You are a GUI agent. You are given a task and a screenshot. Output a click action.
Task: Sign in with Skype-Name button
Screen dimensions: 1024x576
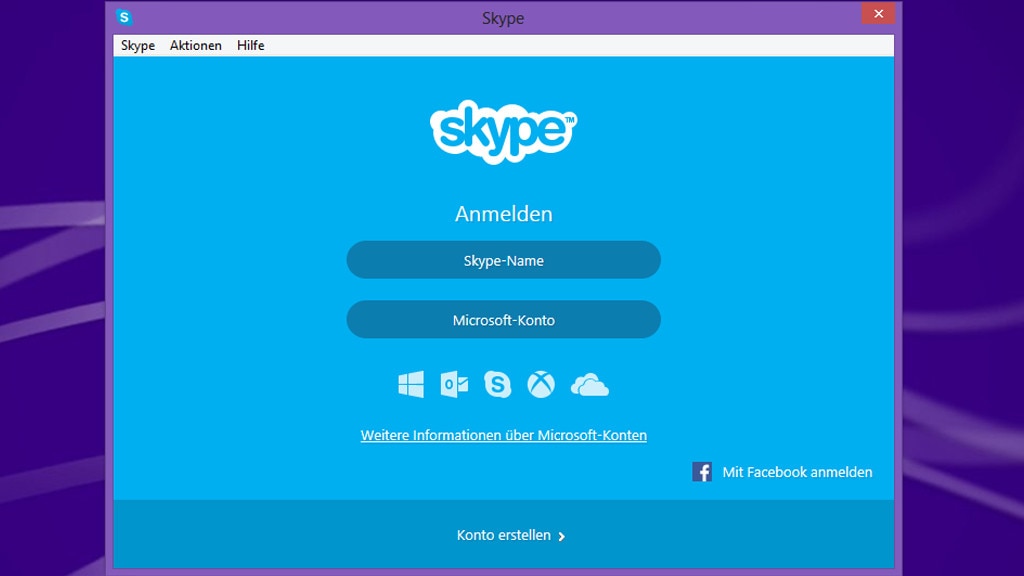(x=504, y=260)
